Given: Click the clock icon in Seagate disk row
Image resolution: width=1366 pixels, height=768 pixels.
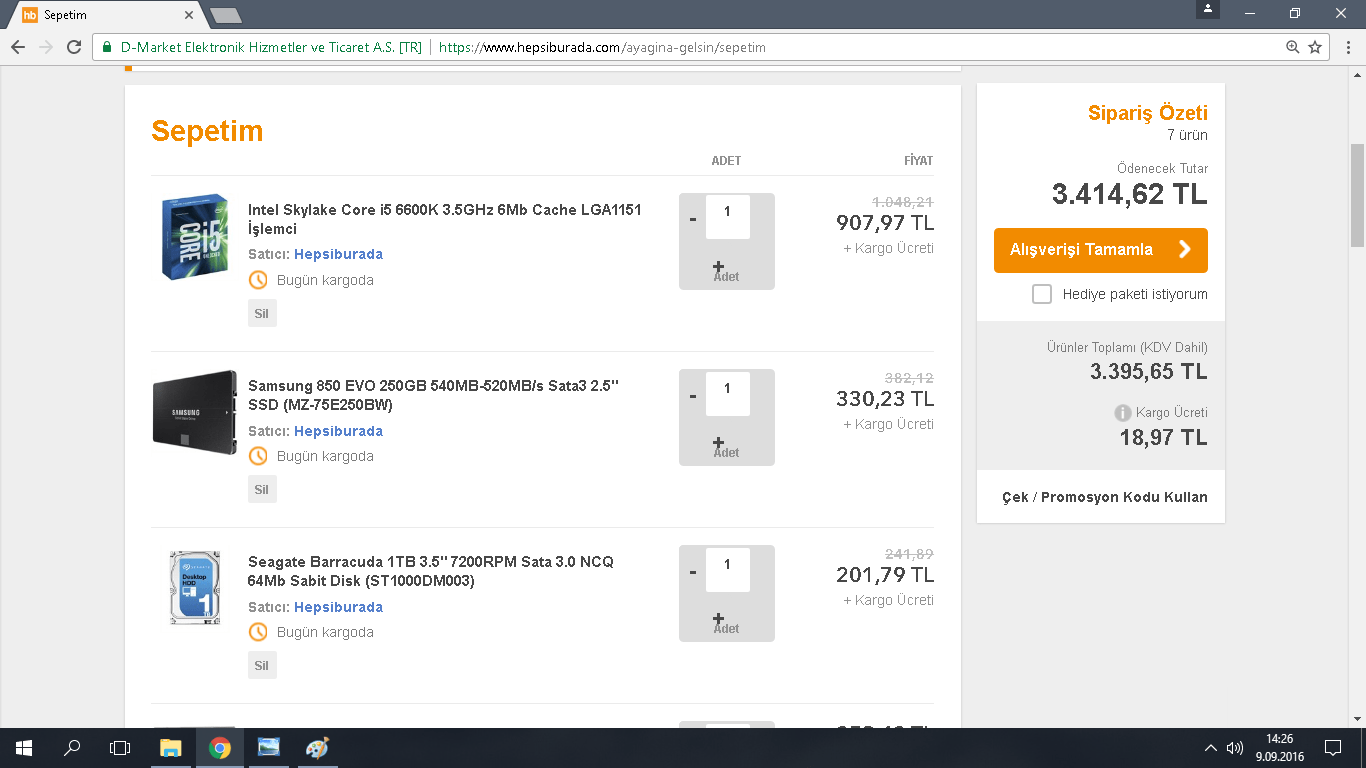Looking at the screenshot, I should [258, 632].
